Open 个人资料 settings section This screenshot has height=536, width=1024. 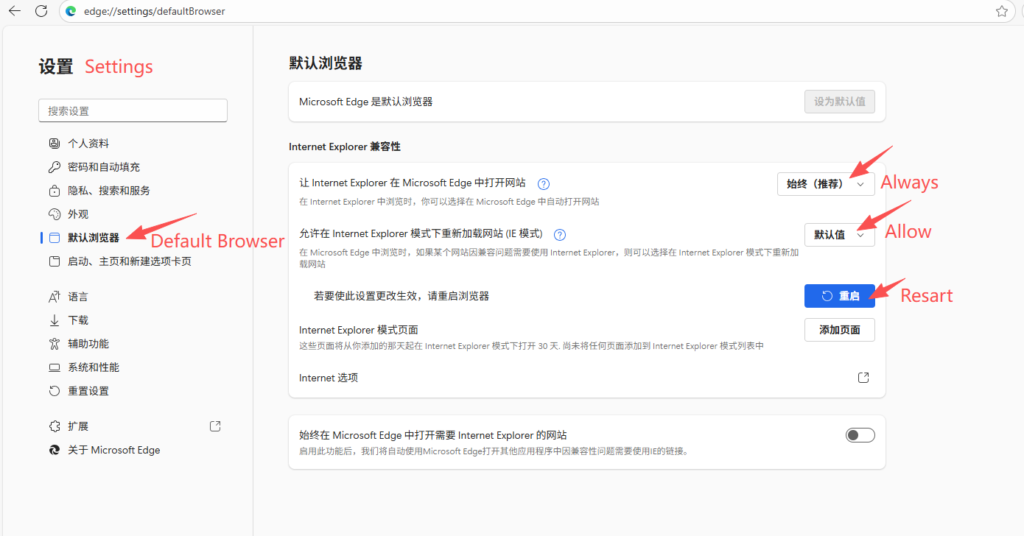coord(88,143)
